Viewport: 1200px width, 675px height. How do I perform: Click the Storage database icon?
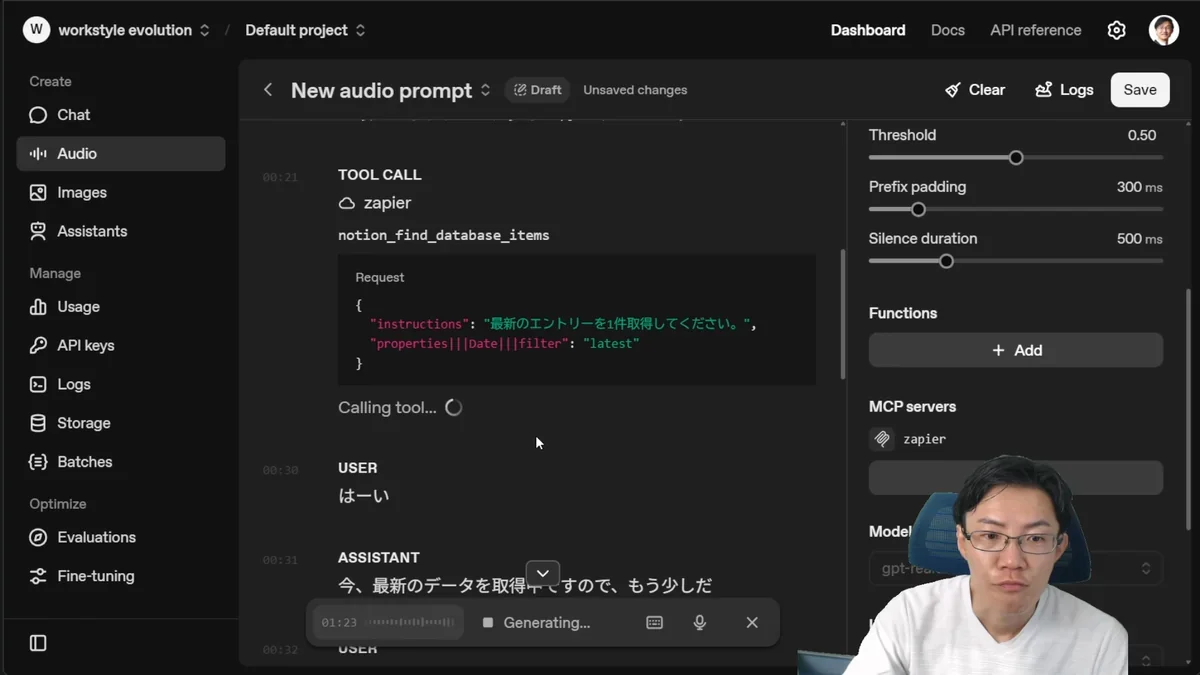pyautogui.click(x=38, y=423)
